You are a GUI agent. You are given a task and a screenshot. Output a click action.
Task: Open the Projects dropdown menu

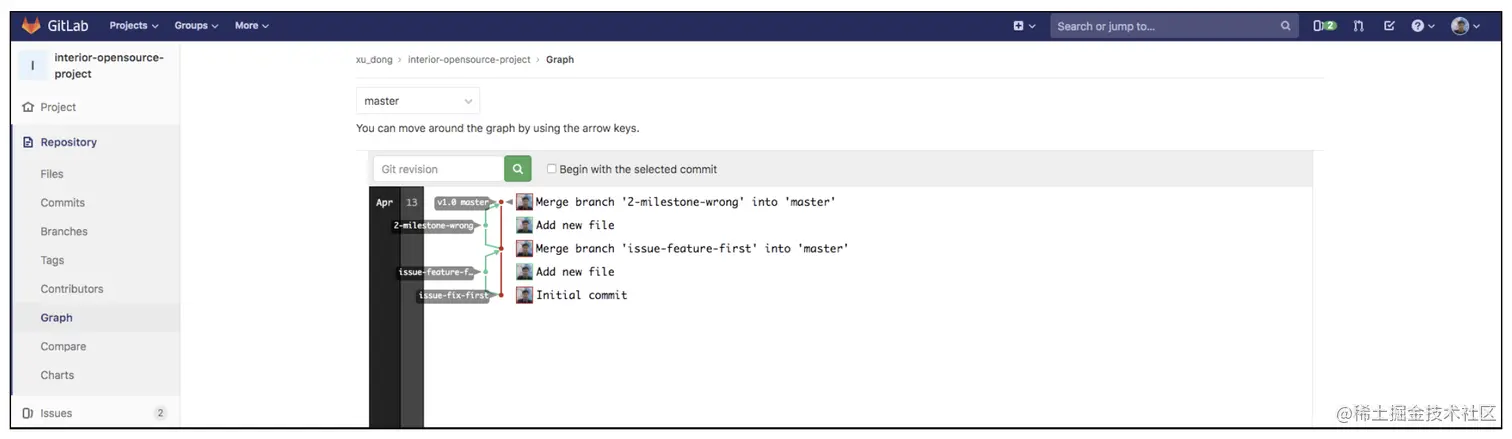point(133,26)
